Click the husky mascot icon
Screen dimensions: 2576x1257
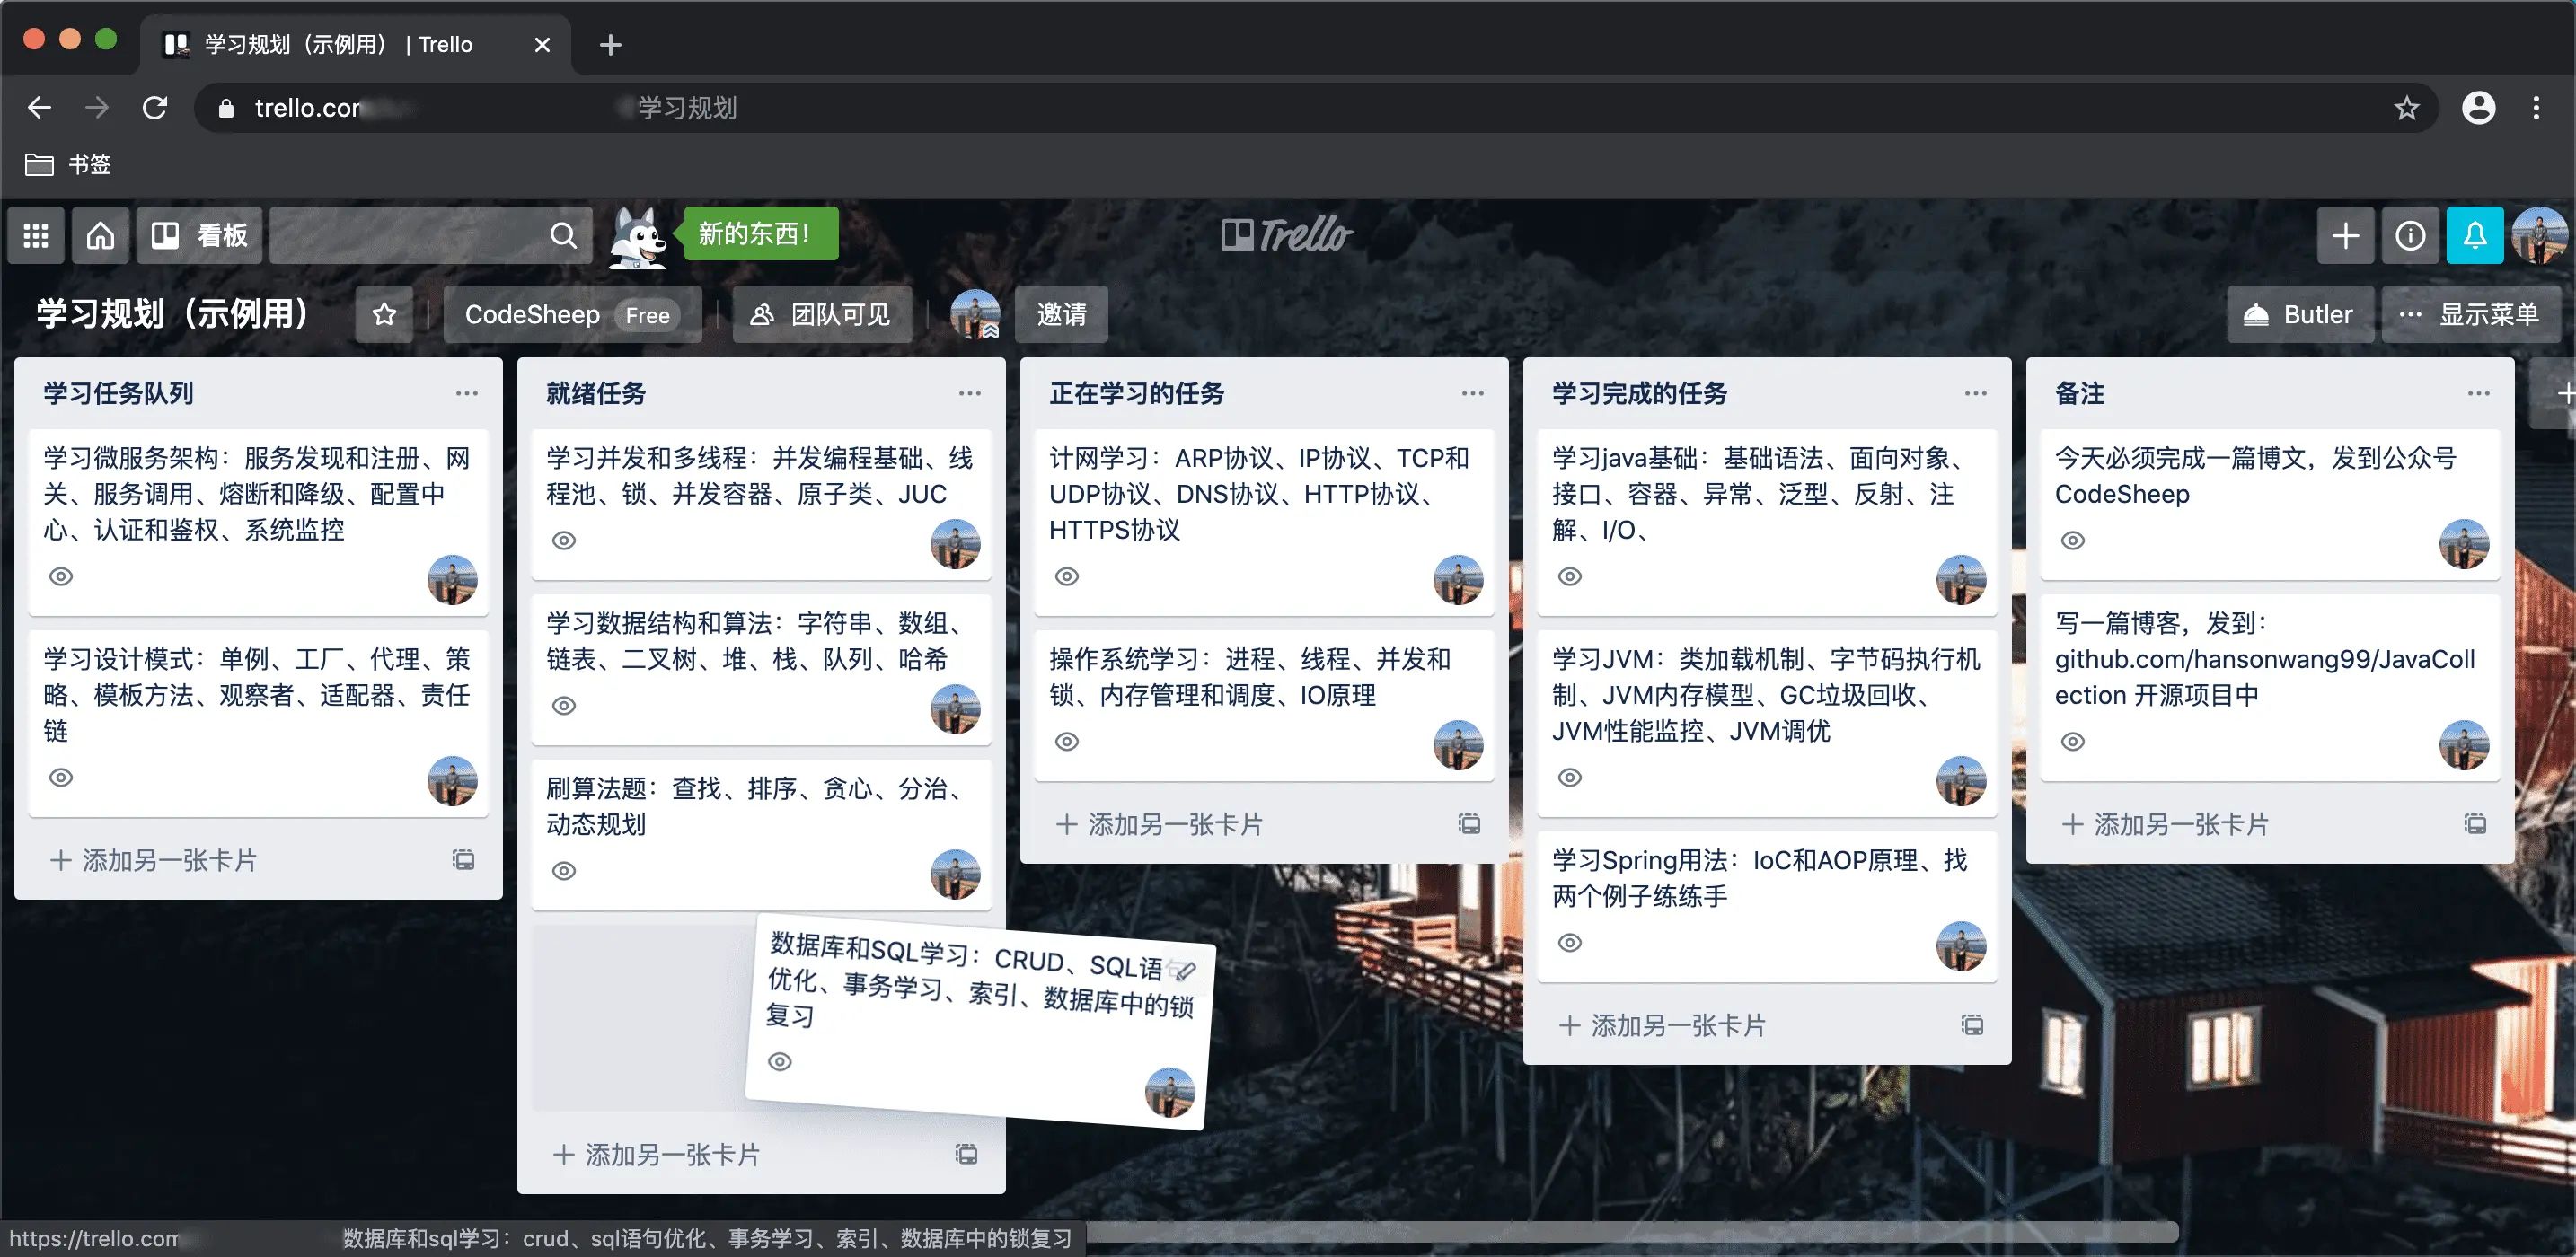(x=637, y=237)
